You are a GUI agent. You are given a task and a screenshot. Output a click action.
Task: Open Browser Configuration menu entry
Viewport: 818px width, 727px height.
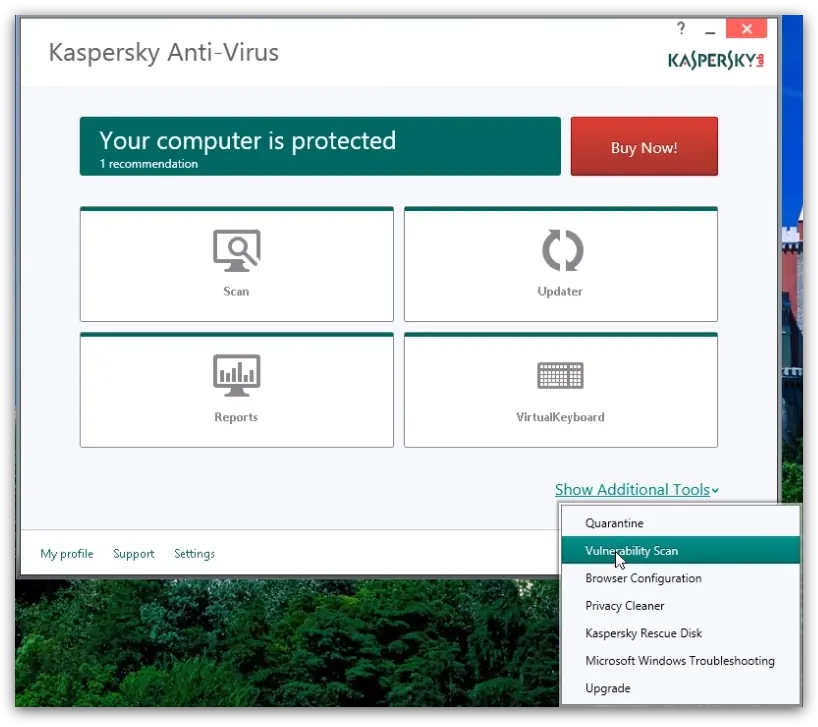(680, 578)
